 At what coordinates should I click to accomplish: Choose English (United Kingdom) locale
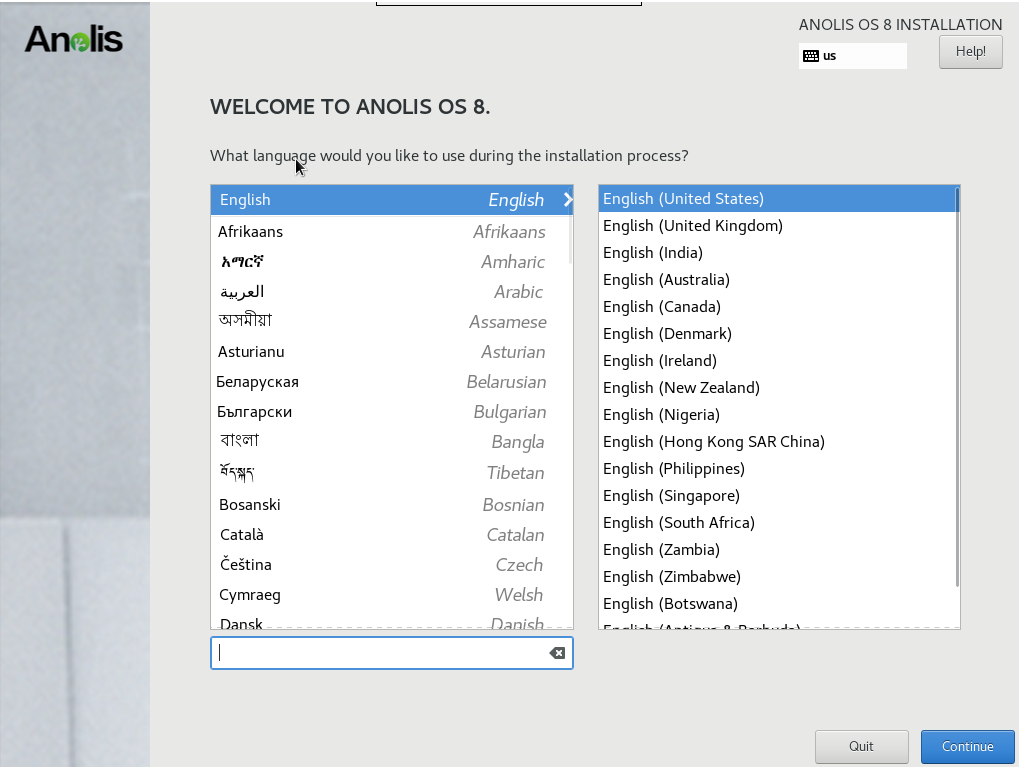pos(777,226)
